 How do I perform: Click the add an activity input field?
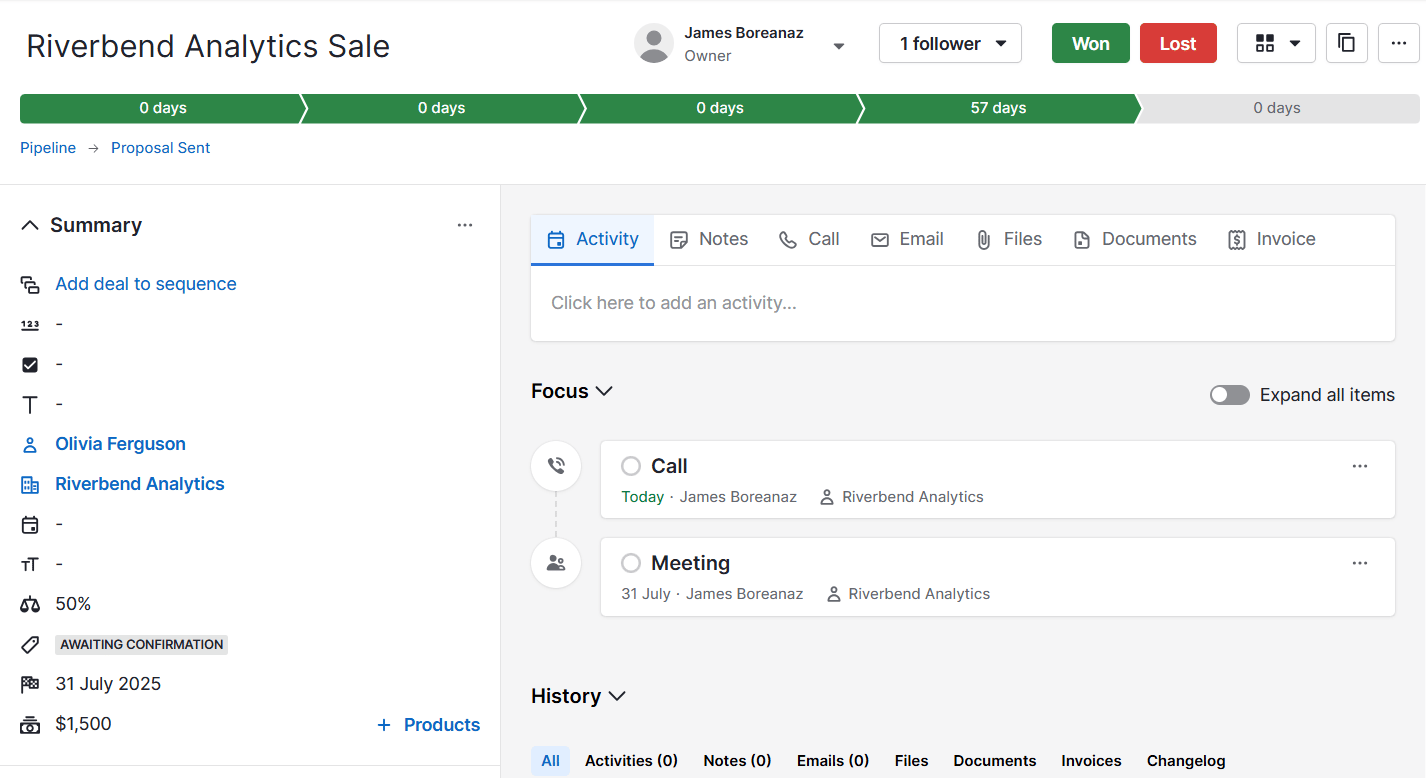tap(963, 303)
